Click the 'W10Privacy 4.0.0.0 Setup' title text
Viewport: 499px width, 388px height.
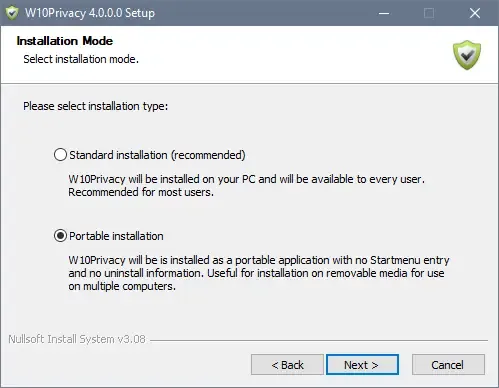pyautogui.click(x=90, y=13)
